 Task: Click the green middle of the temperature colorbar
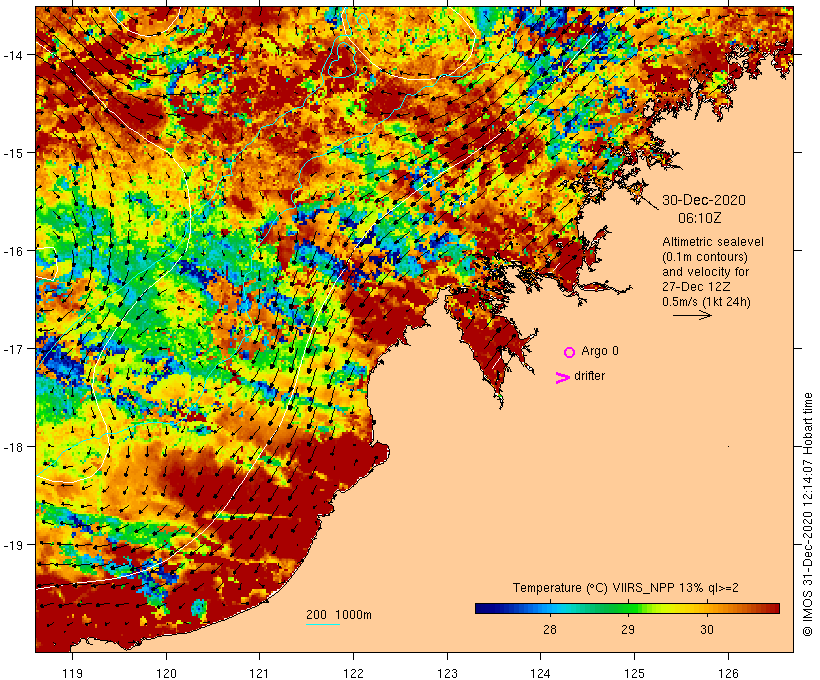(628, 608)
